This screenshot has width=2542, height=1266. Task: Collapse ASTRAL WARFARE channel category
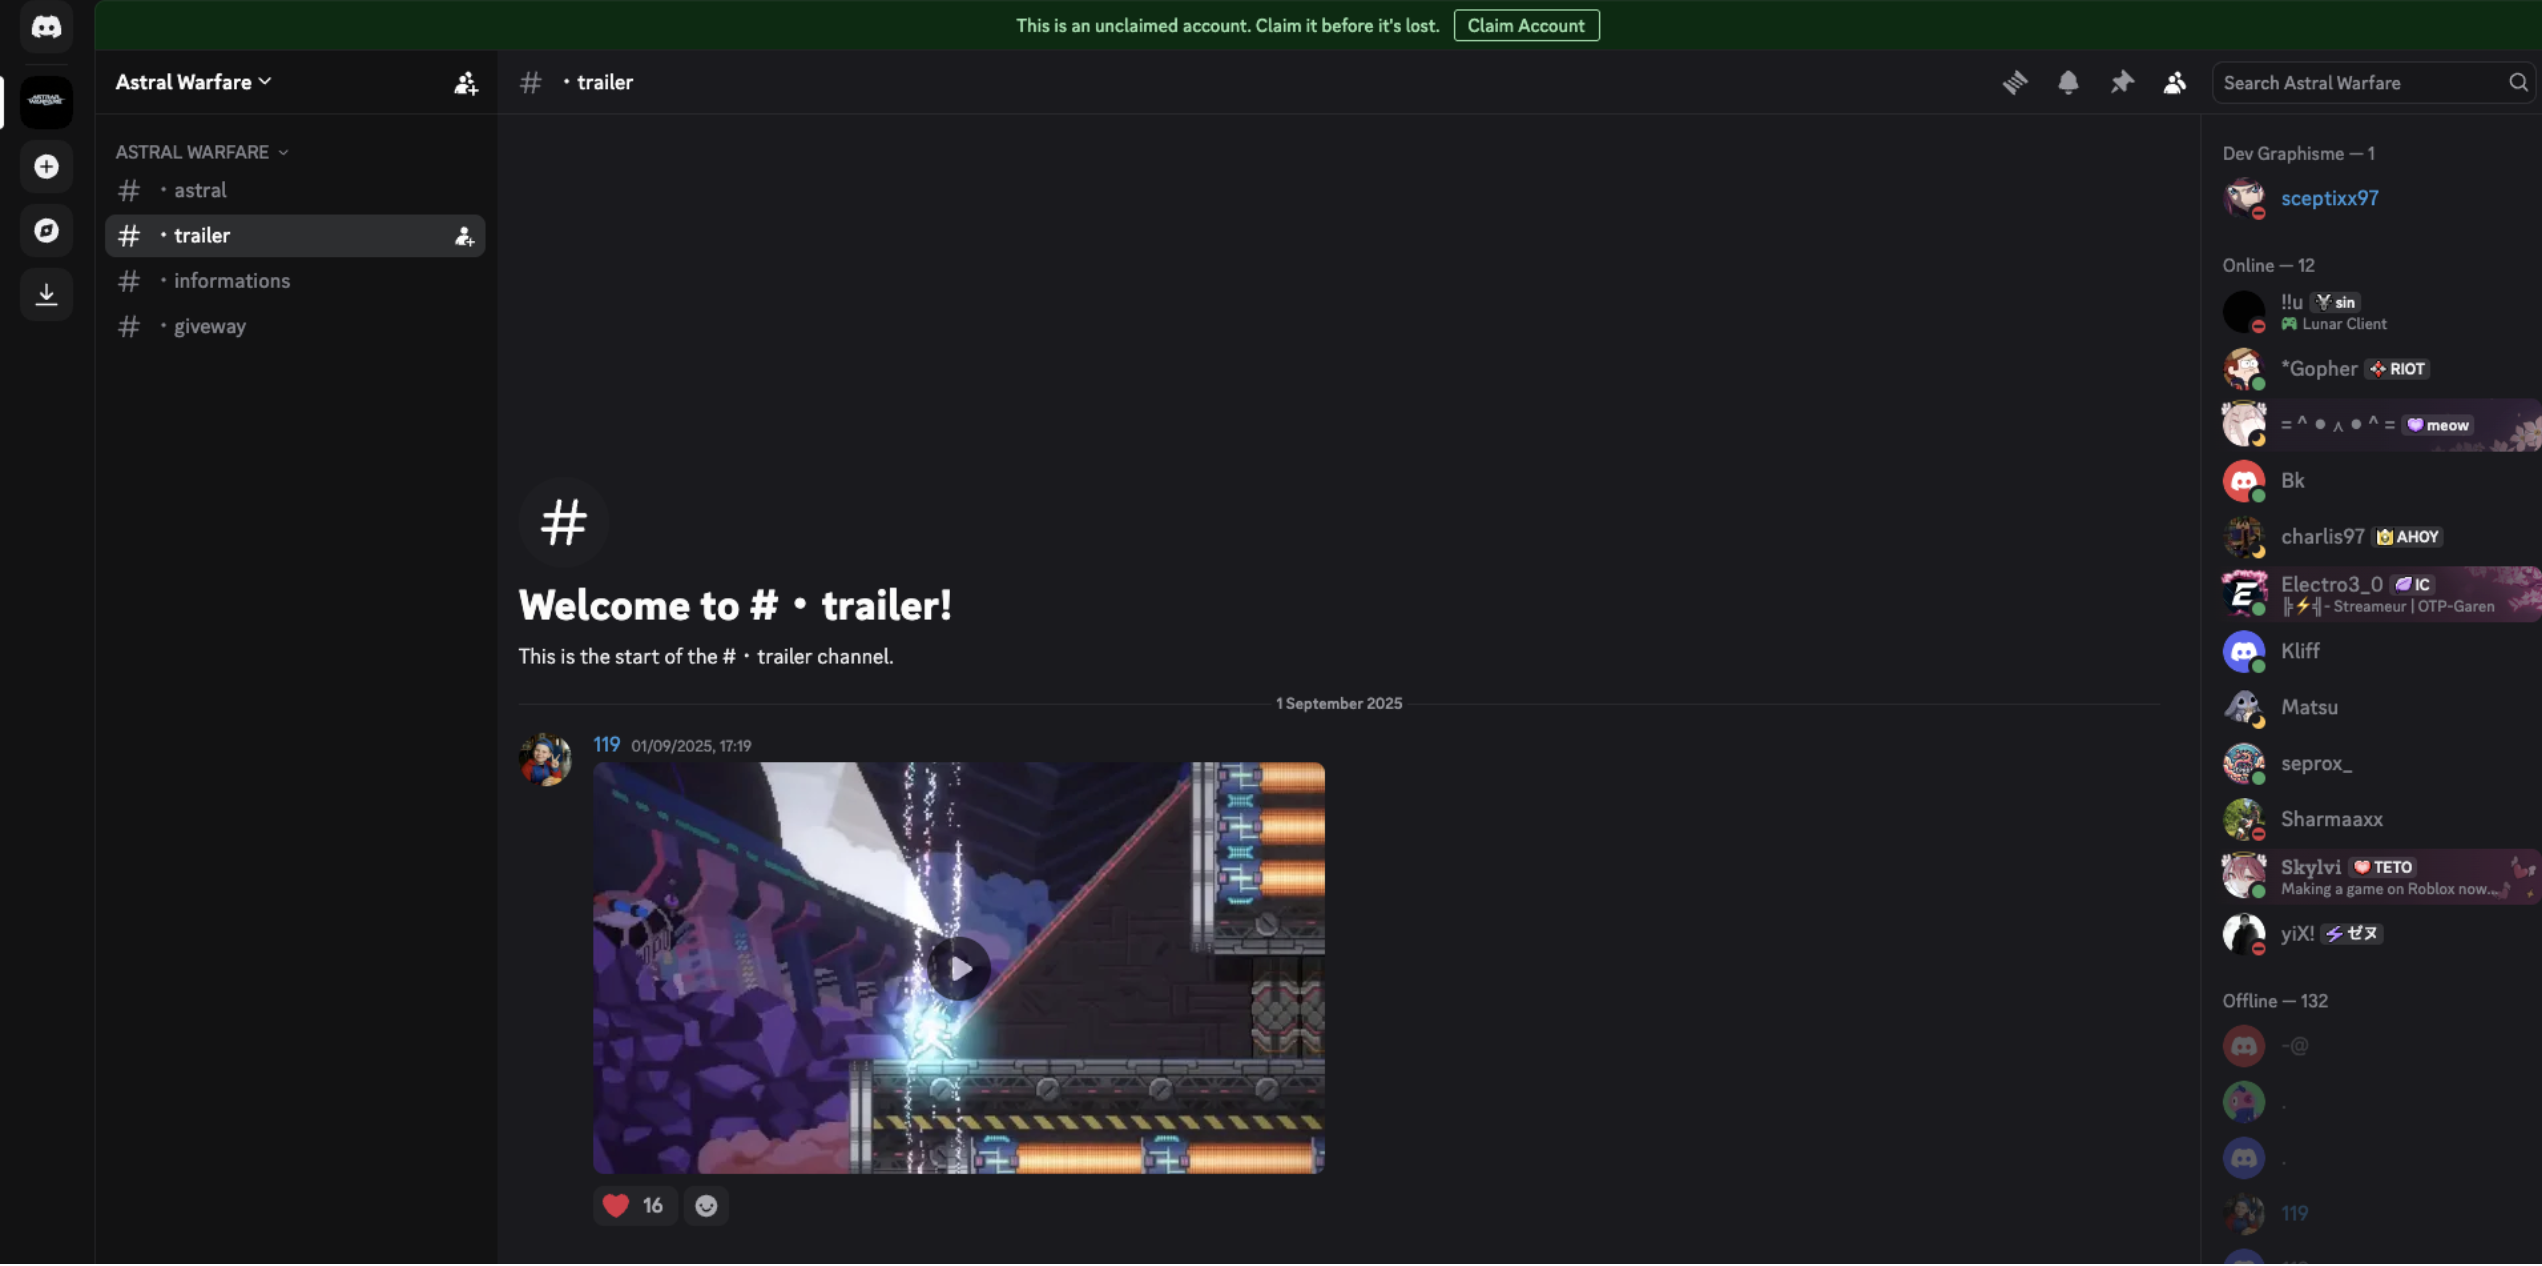click(x=201, y=152)
